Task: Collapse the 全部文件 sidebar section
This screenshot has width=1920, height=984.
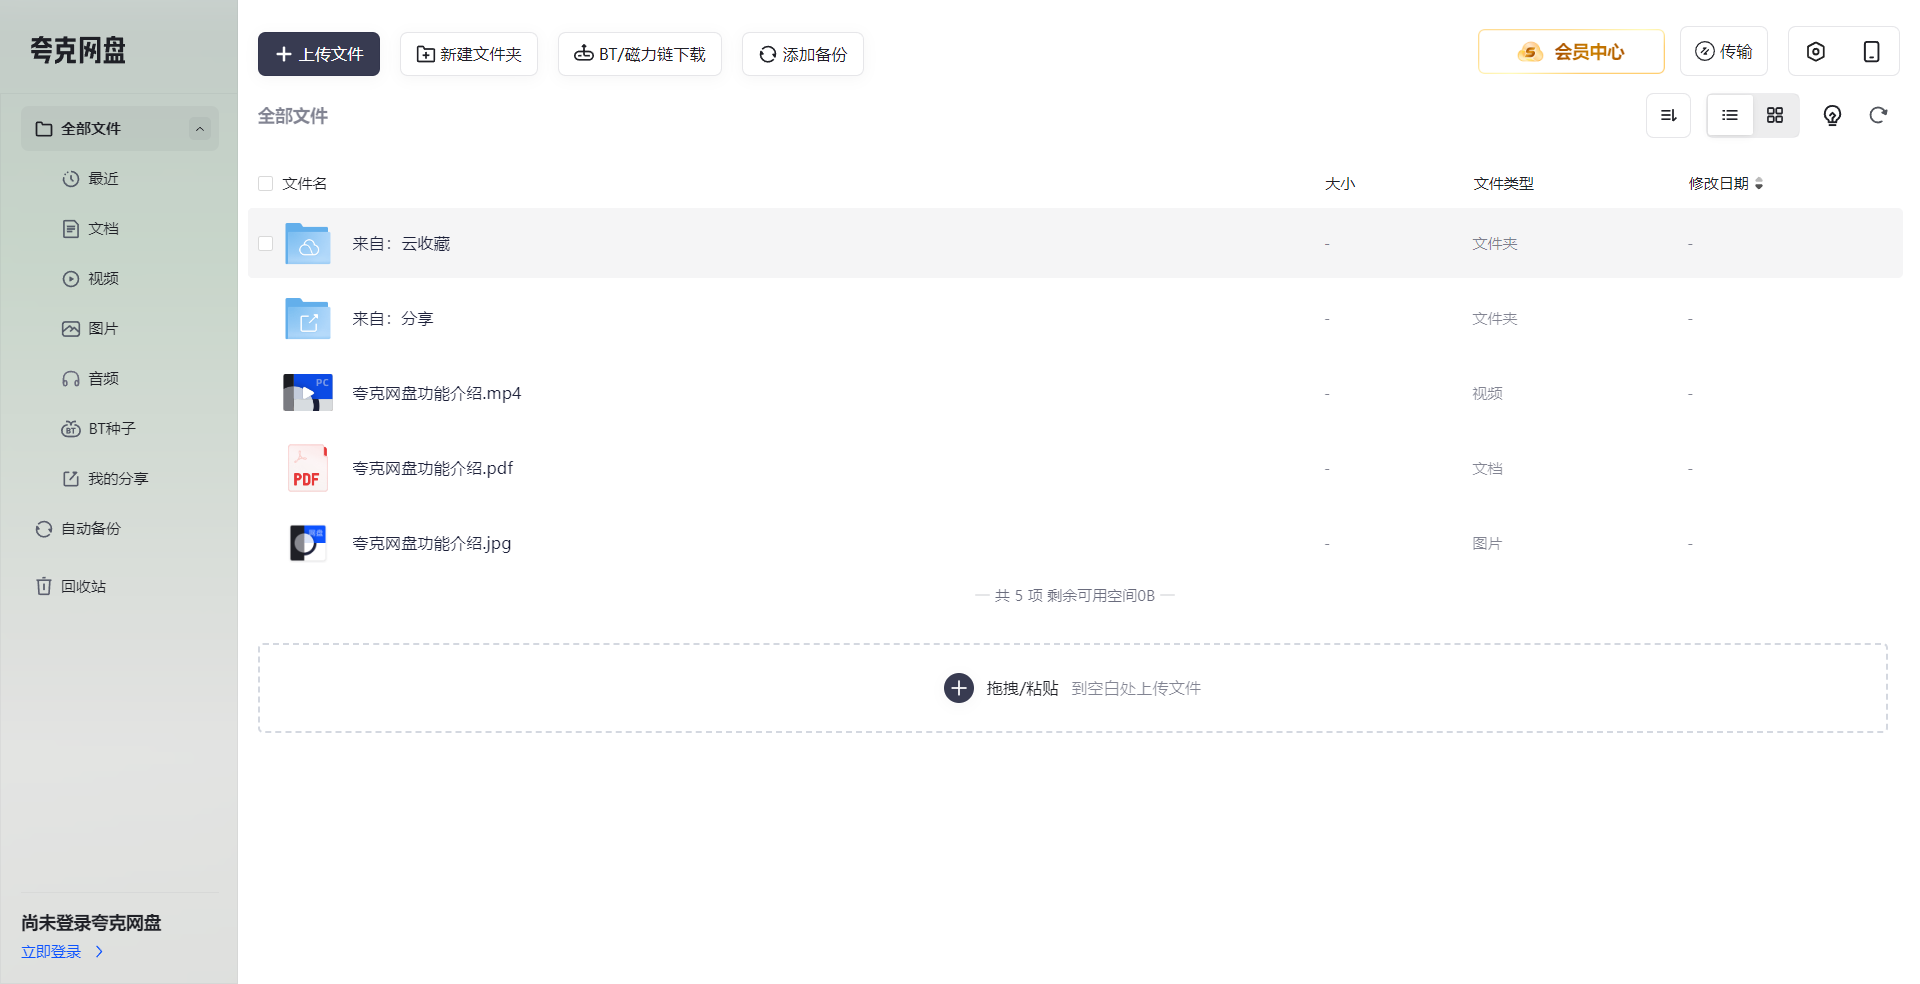Action: [x=200, y=129]
